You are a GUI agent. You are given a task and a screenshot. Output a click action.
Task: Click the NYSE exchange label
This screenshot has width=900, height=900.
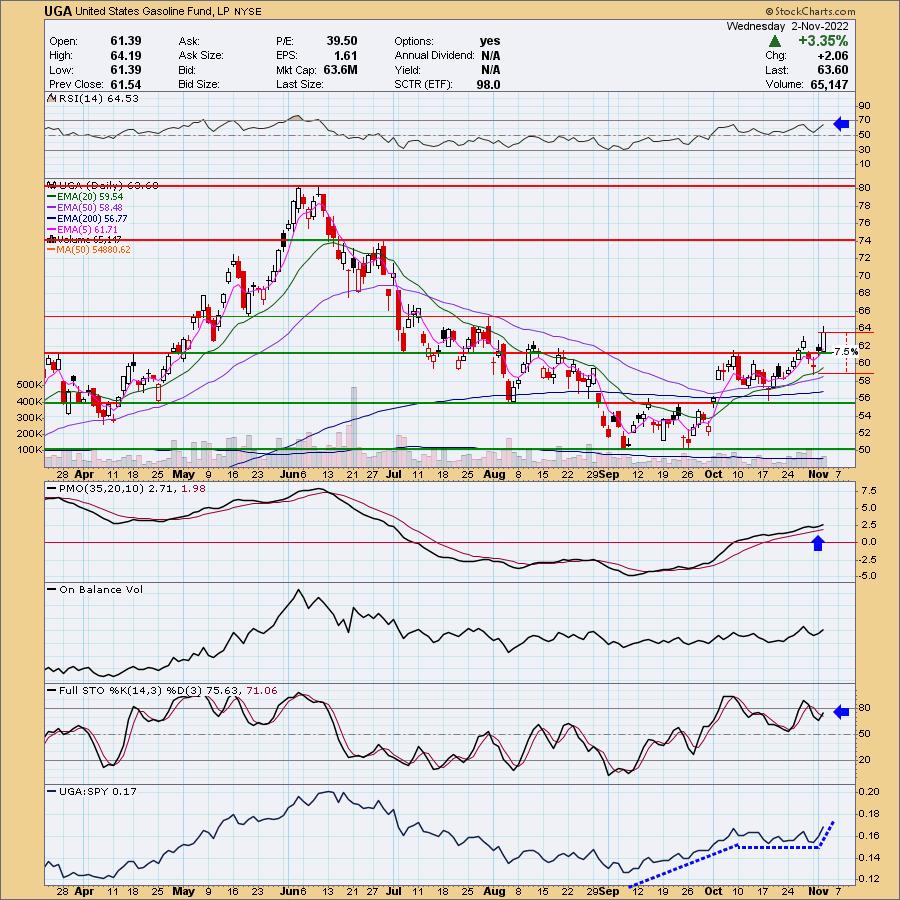coord(248,11)
